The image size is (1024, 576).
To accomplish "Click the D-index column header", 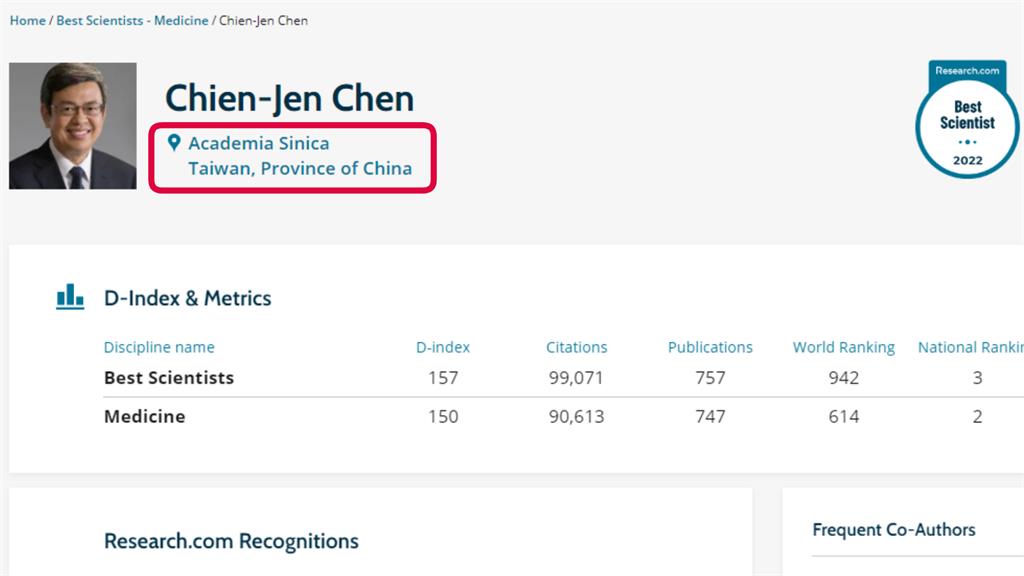I will pyautogui.click(x=443, y=347).
